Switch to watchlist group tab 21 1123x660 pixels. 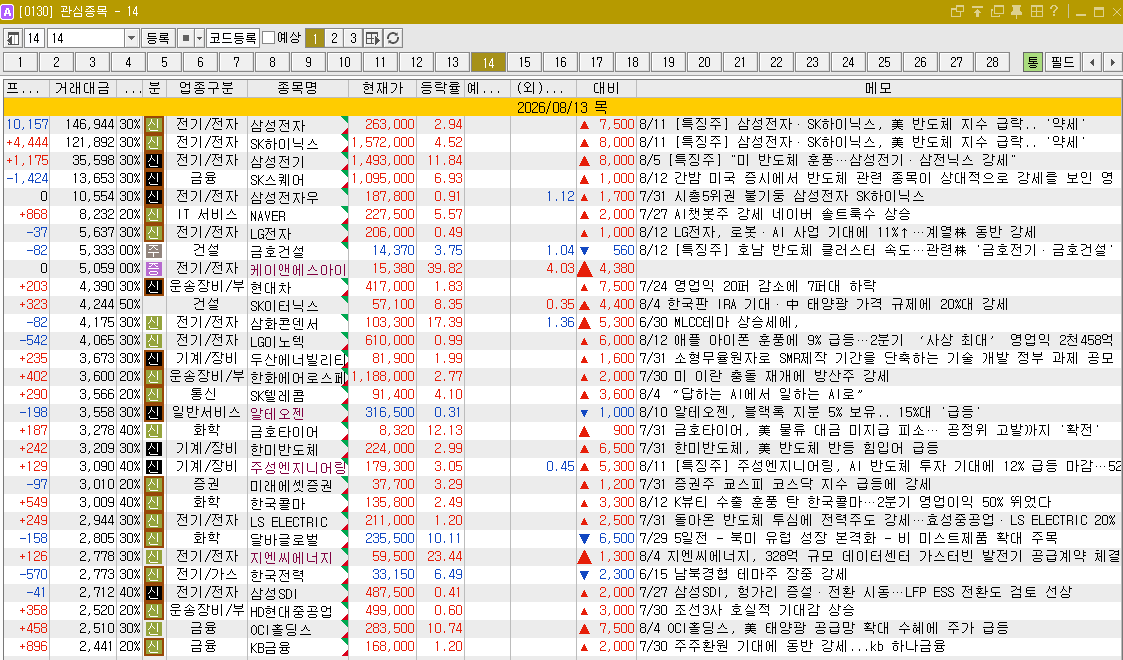740,62
